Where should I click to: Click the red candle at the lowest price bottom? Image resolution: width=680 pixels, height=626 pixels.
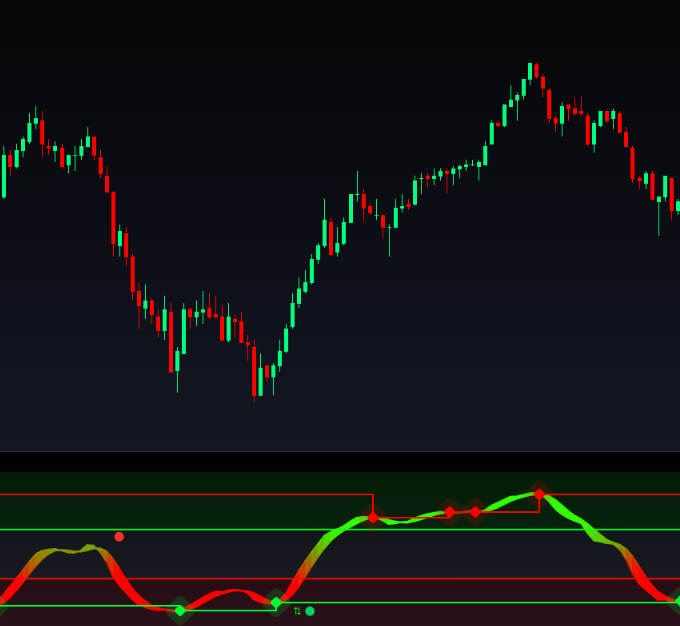pyautogui.click(x=254, y=372)
